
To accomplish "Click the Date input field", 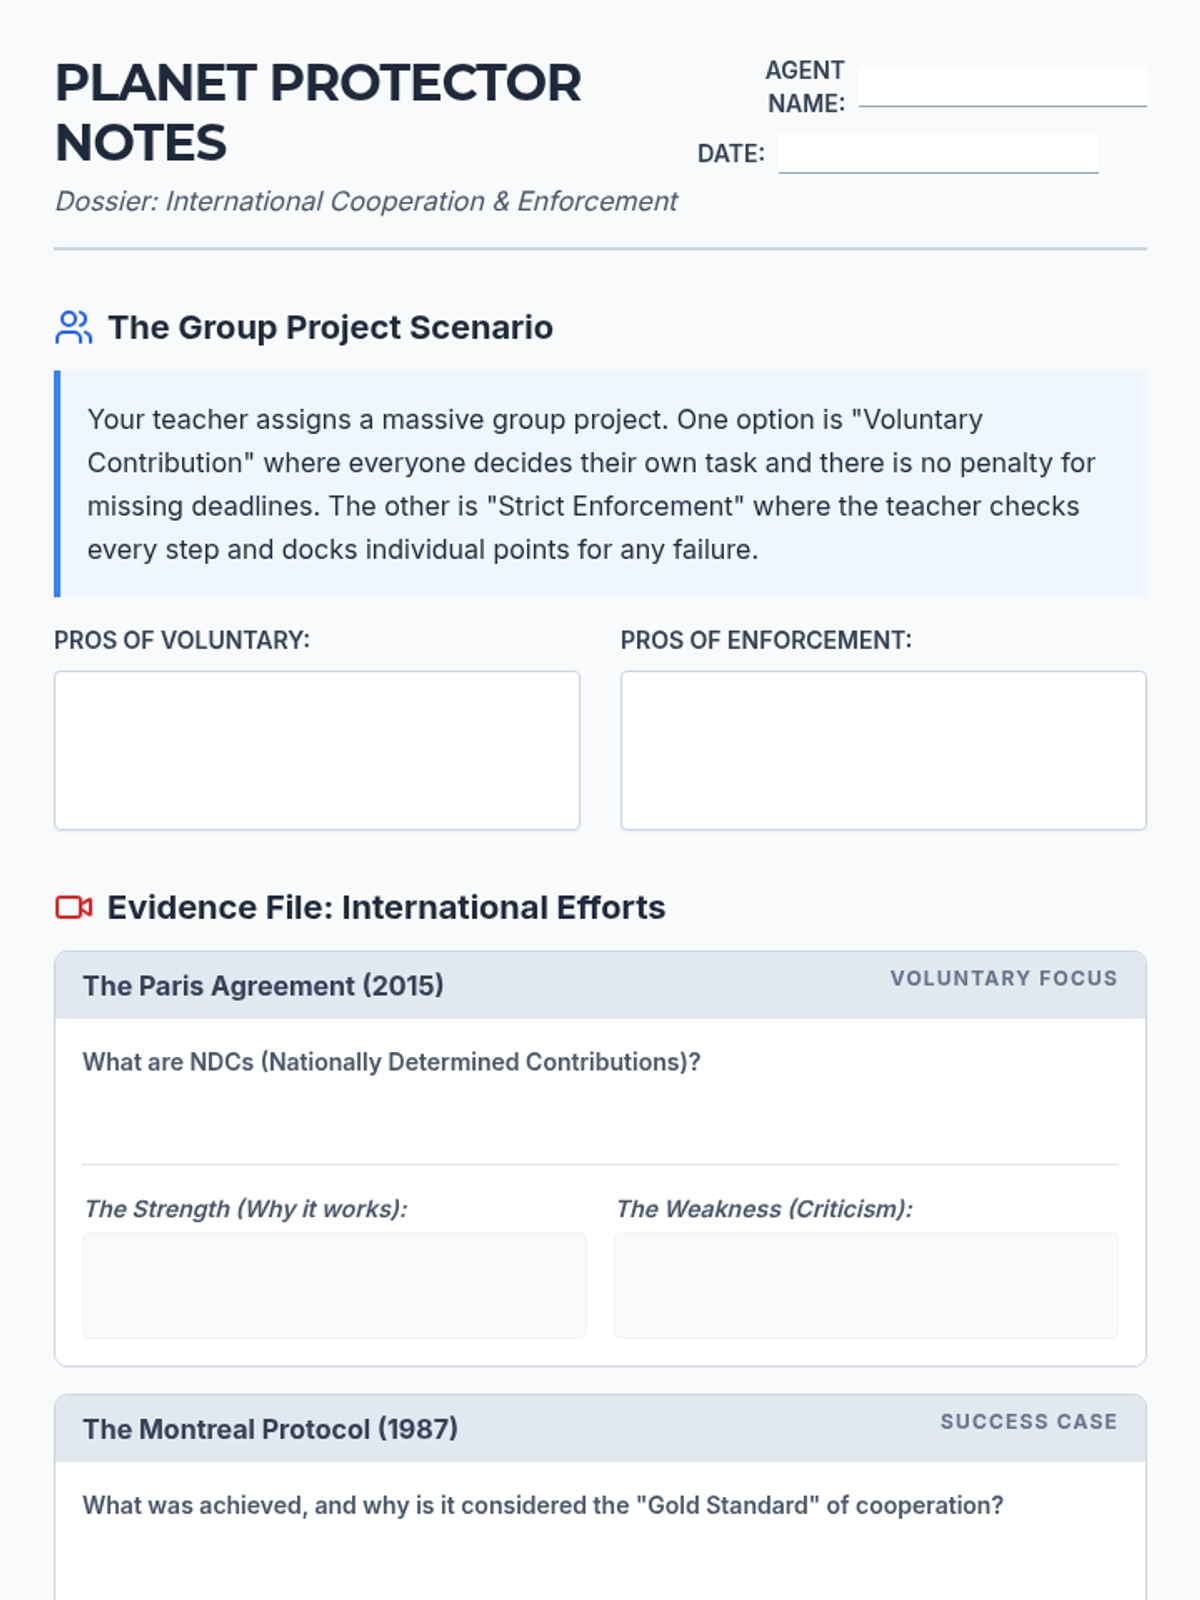I will (x=938, y=154).
